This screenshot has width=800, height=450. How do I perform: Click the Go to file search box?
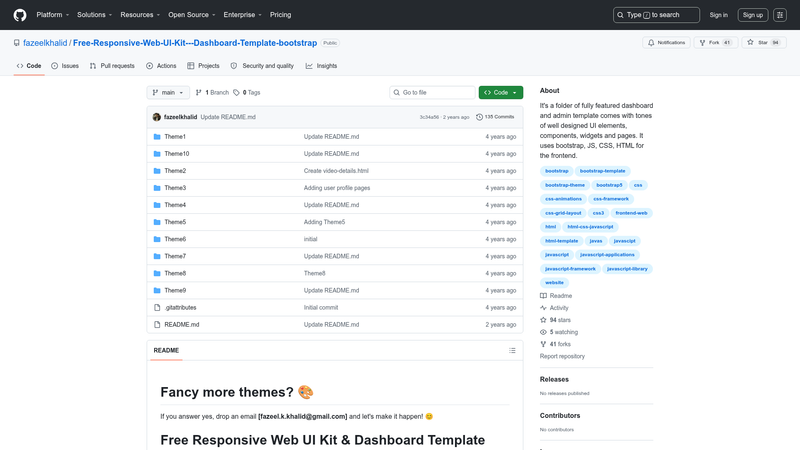[433, 92]
